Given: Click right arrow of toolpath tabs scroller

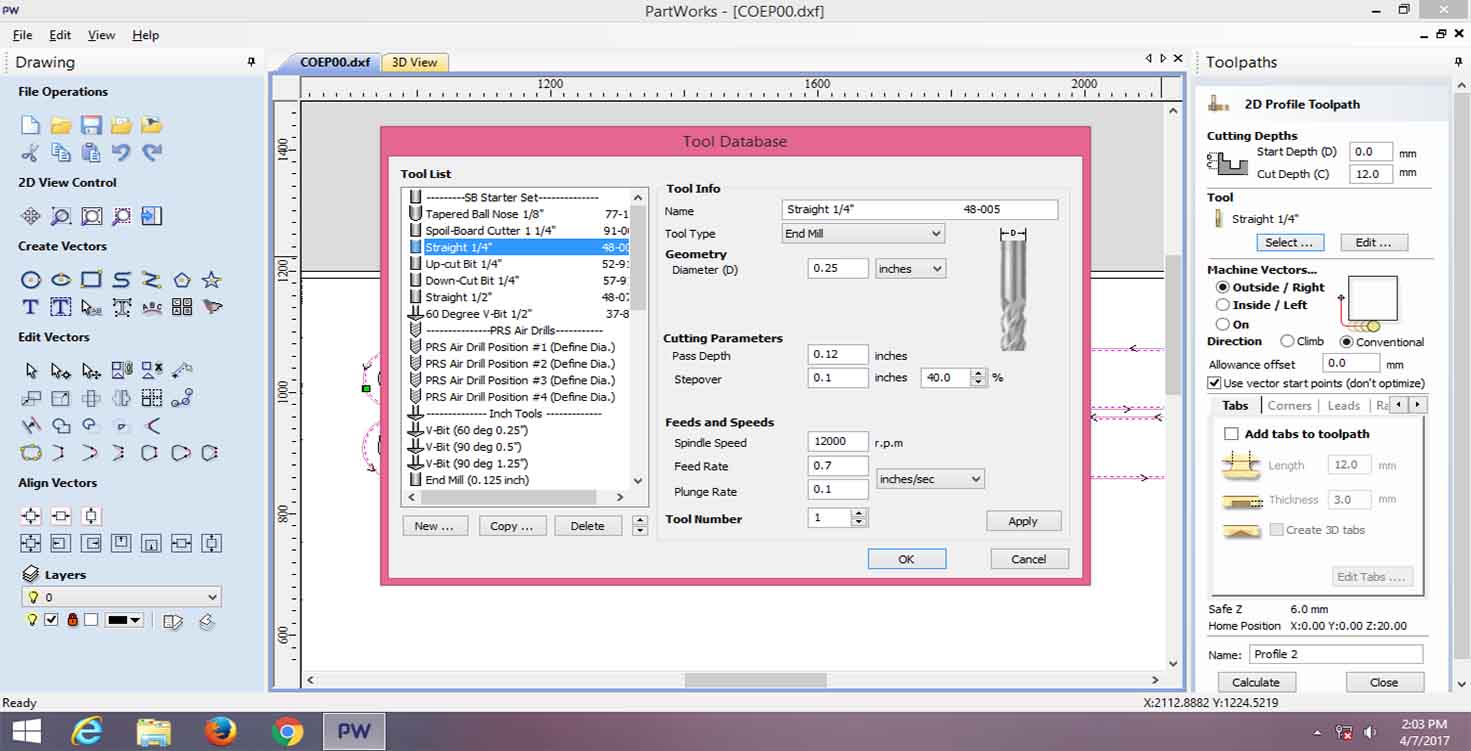Looking at the screenshot, I should point(1417,405).
